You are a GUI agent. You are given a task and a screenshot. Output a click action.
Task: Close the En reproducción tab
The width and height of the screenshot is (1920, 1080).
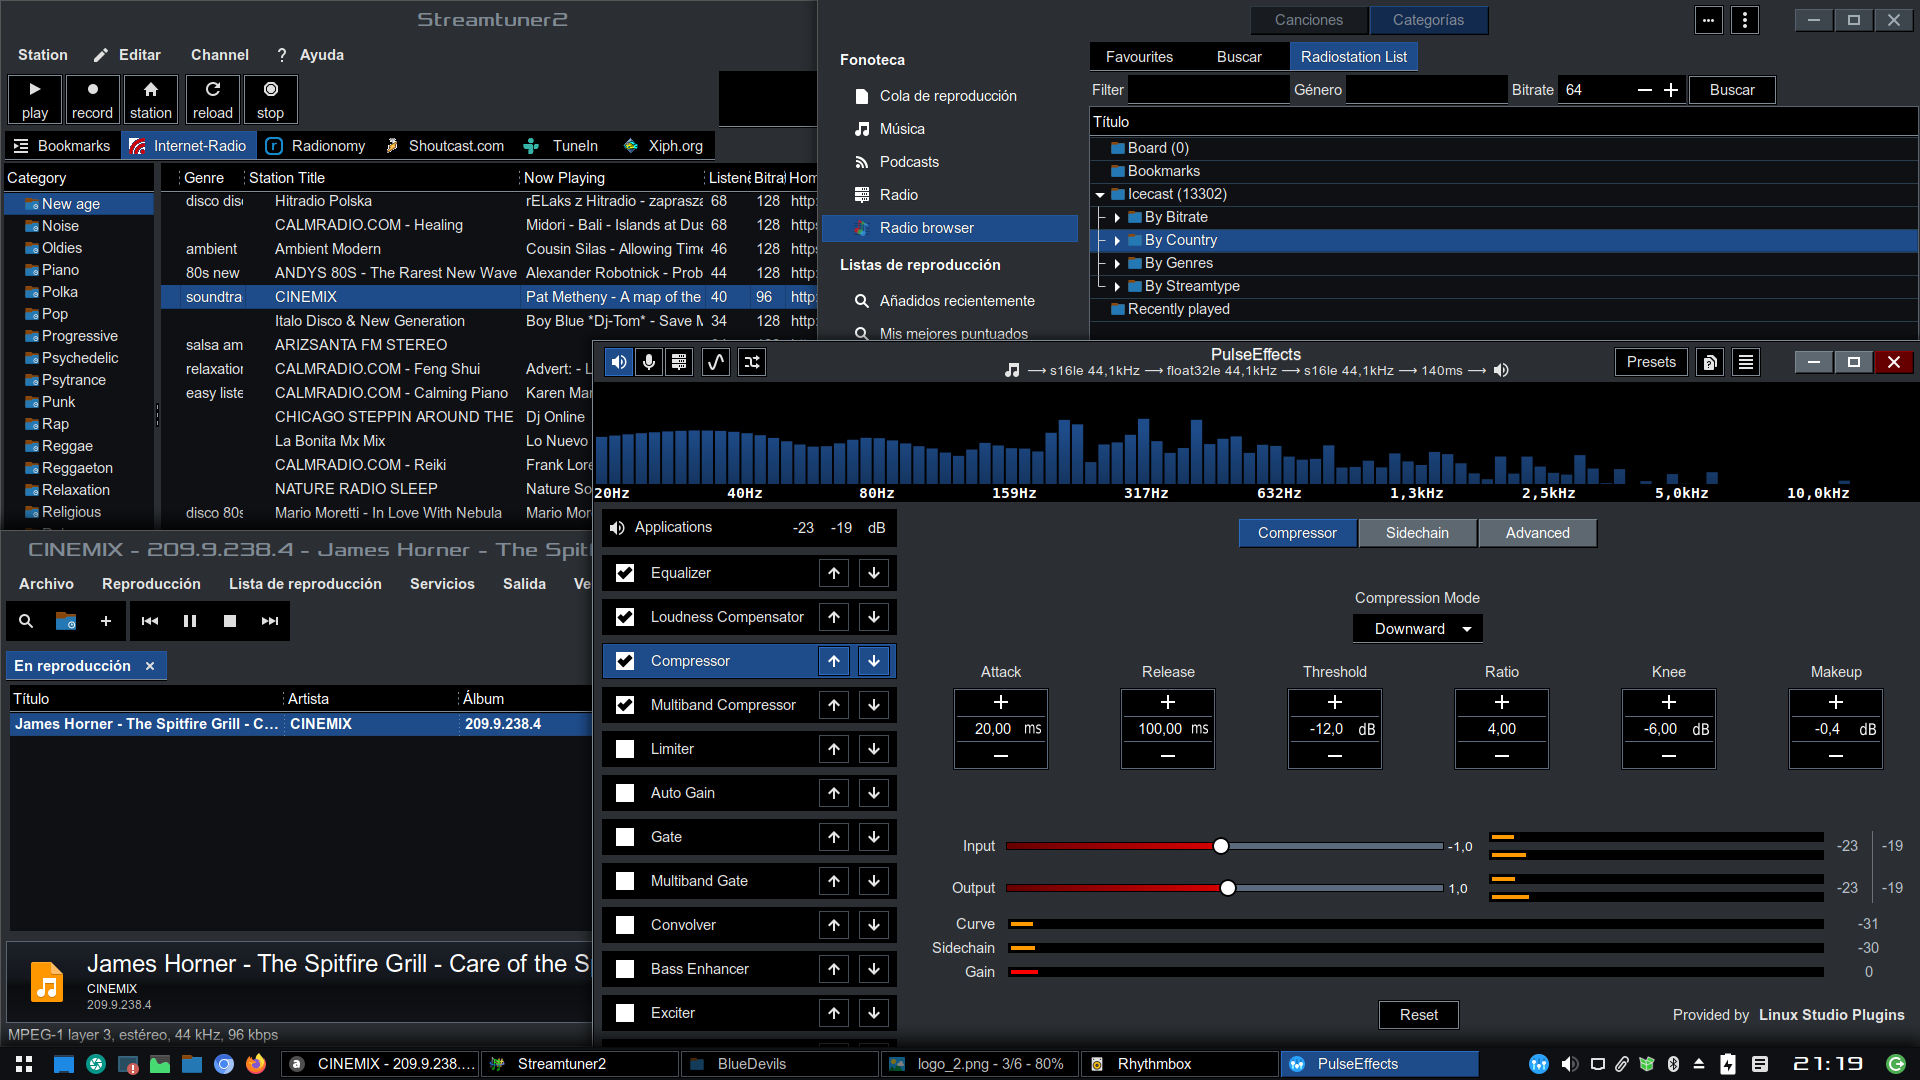(x=150, y=666)
